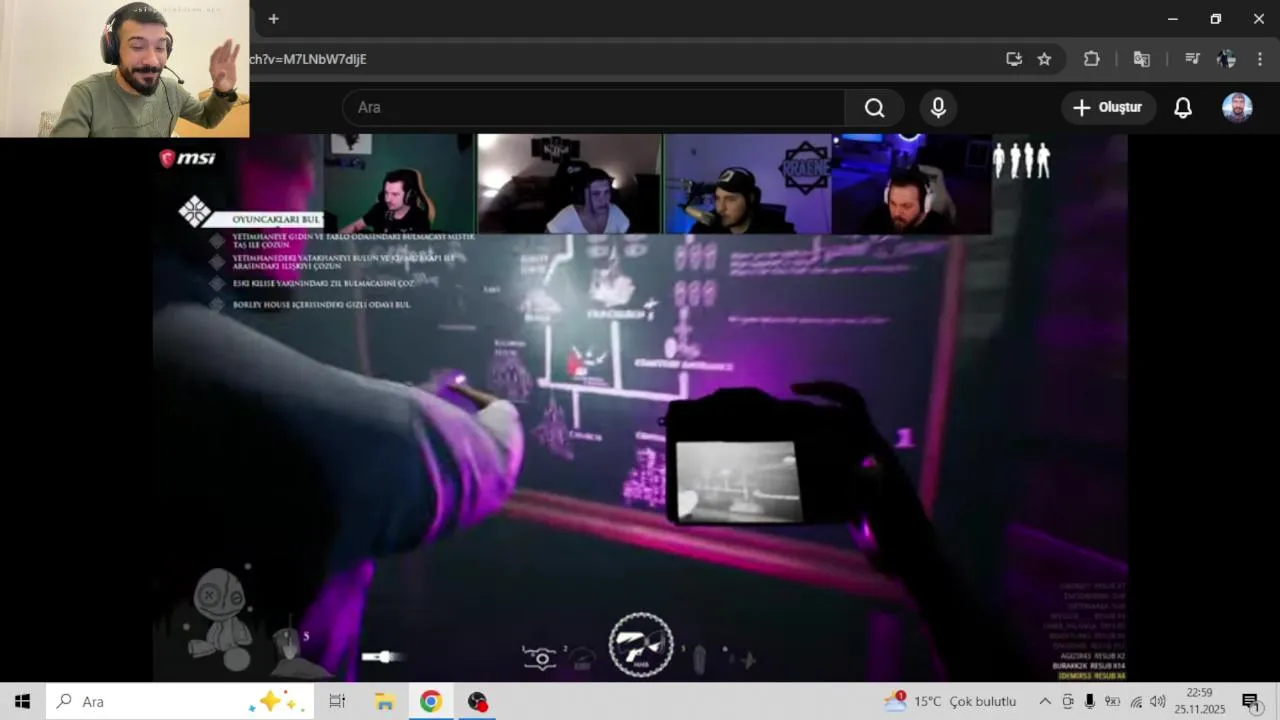Screen dimensions: 1280x720
Task: Click the YouTube search magnifier button
Action: coord(875,107)
